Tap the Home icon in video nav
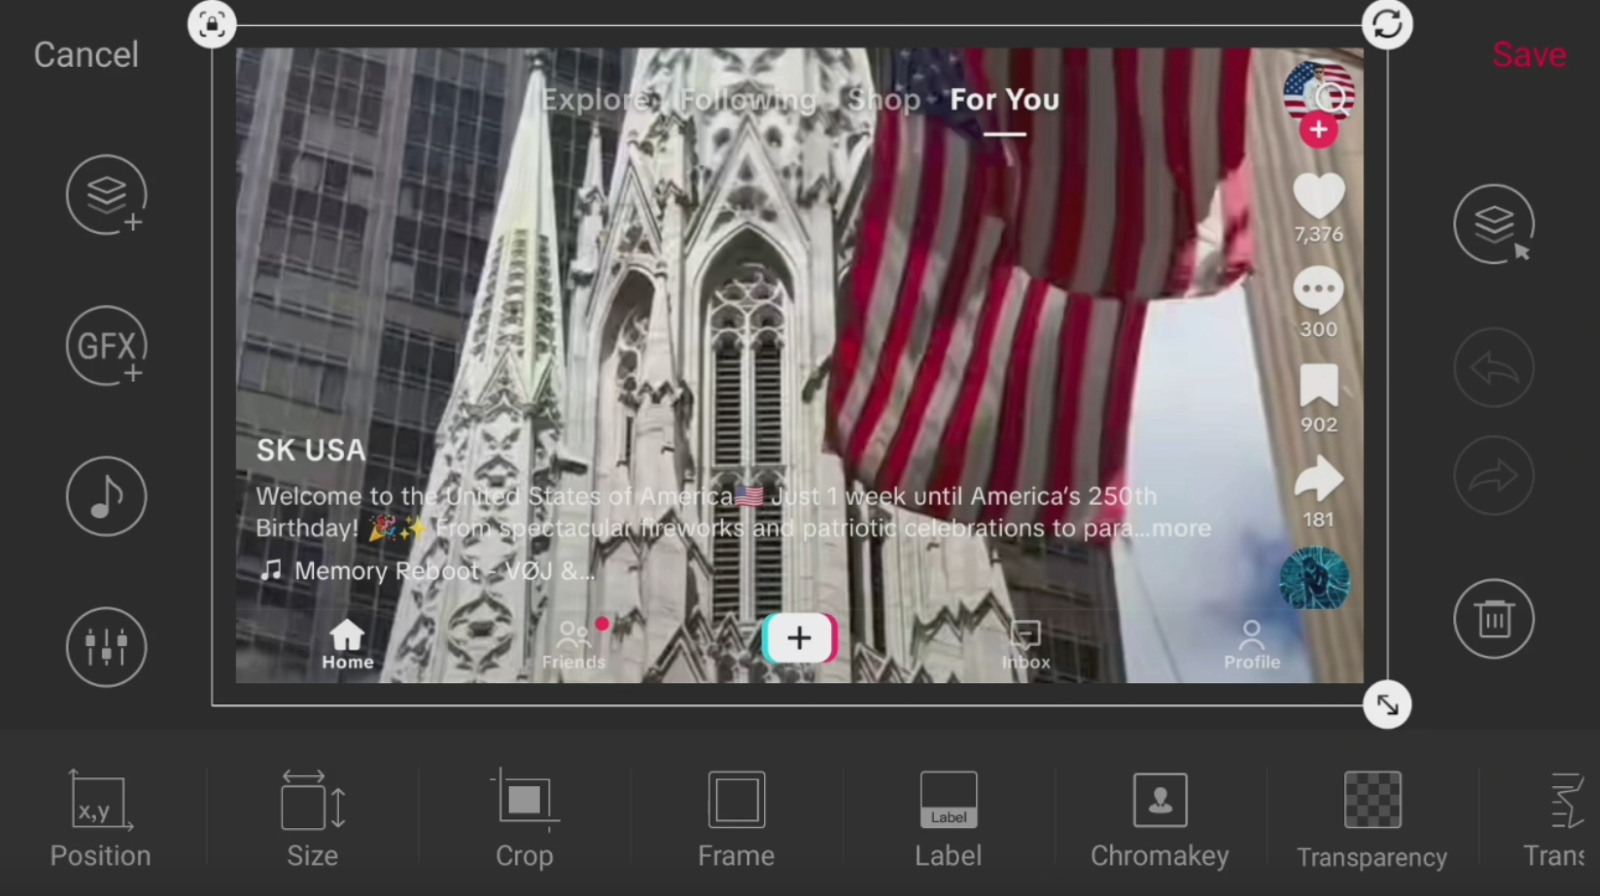This screenshot has height=896, width=1600. 347,645
